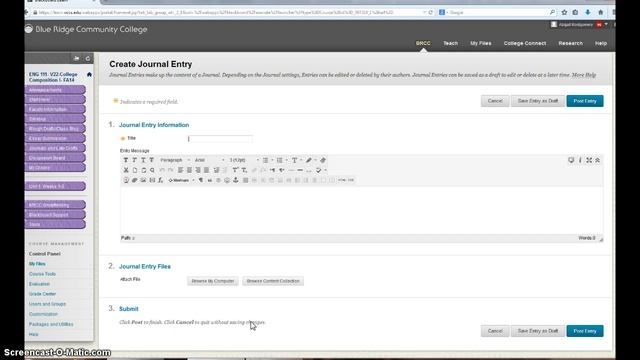
Task: Click the course home icon in sidebar
Action: point(89,74)
